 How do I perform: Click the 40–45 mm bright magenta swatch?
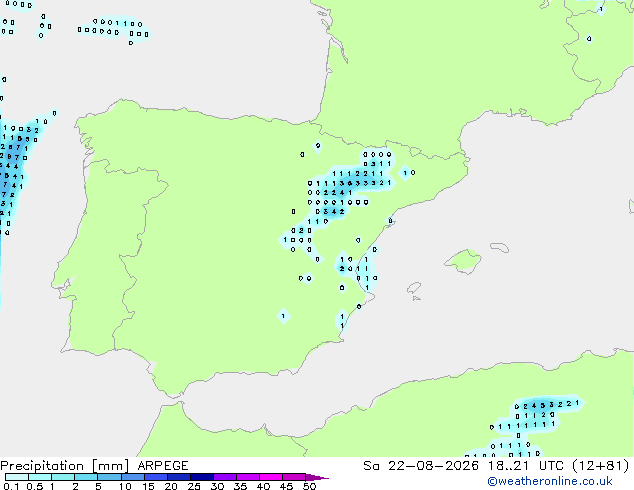(x=271, y=477)
